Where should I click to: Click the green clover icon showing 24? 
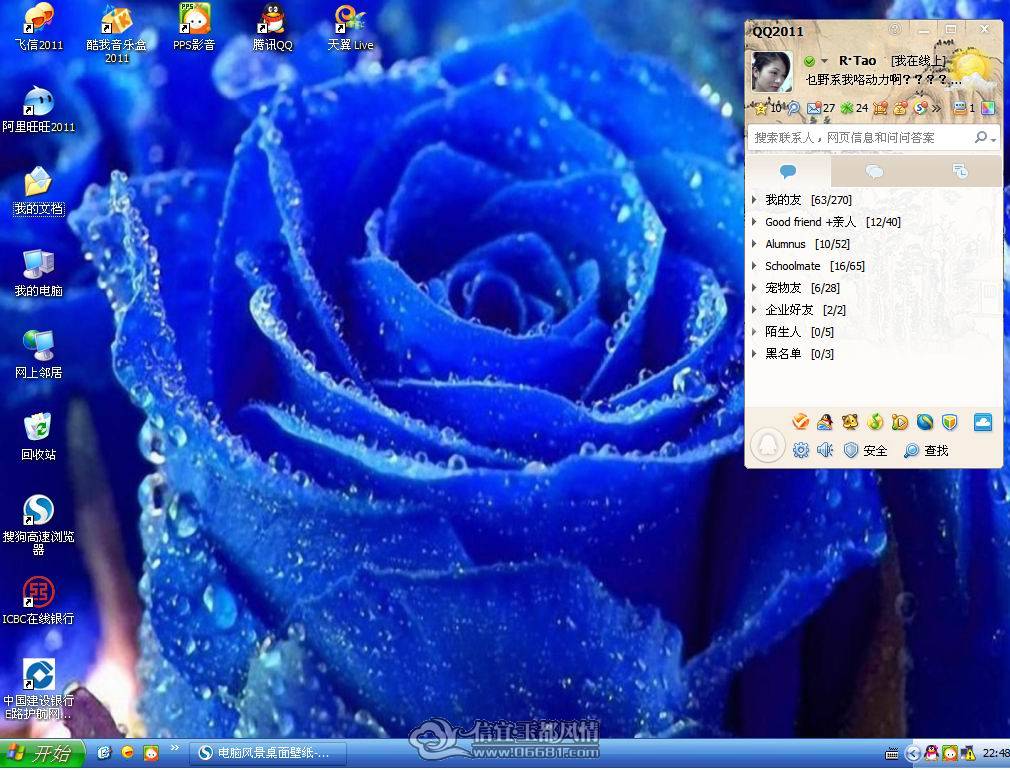846,108
